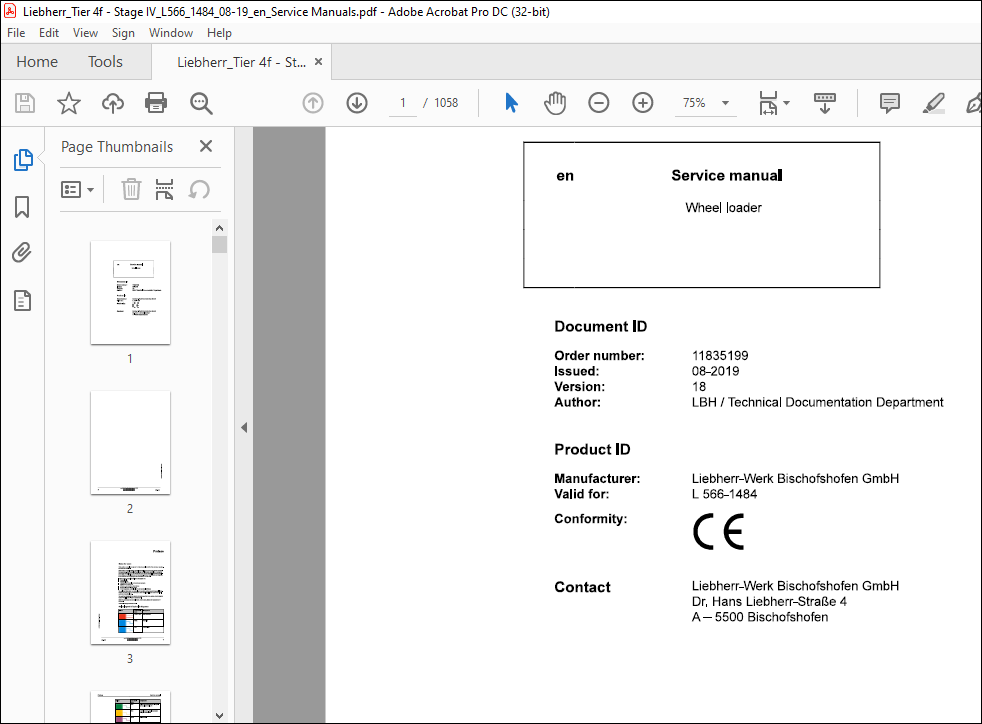Viewport: 982px width, 724px height.
Task: Click 'L 566–1484' valid for value
Action: click(725, 494)
